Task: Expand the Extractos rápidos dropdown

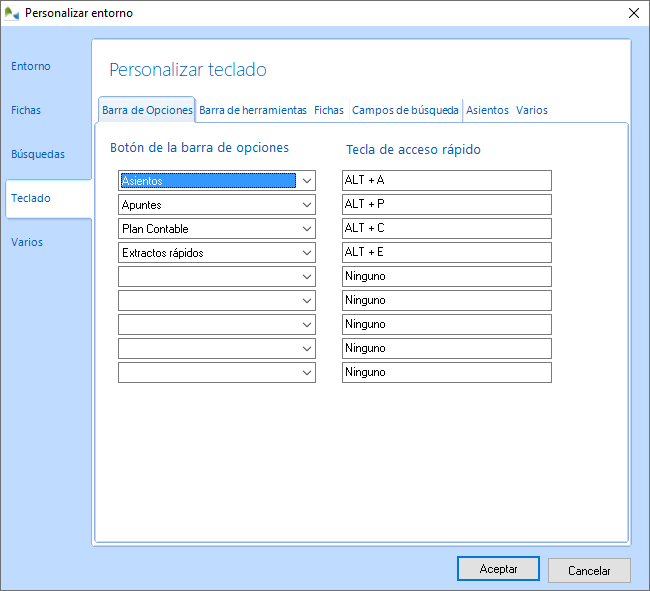Action: [x=306, y=253]
